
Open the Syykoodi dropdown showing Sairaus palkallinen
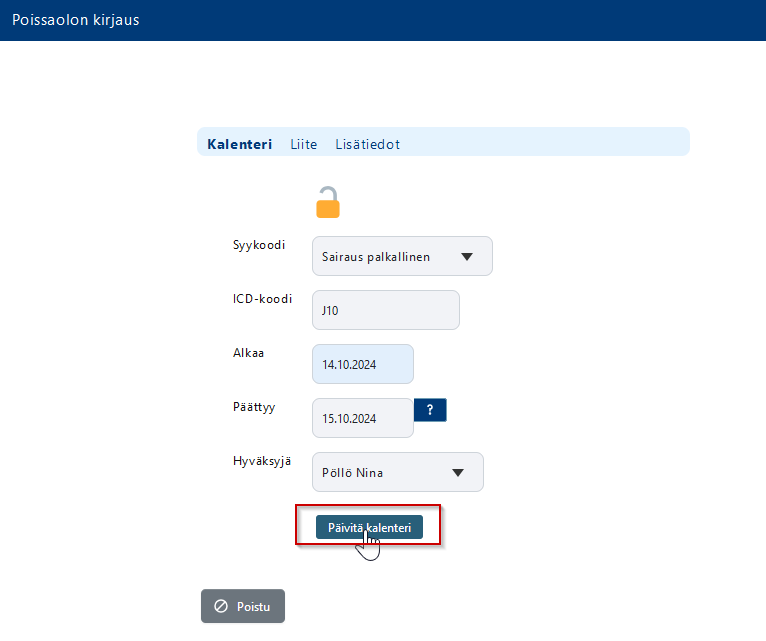click(390, 256)
